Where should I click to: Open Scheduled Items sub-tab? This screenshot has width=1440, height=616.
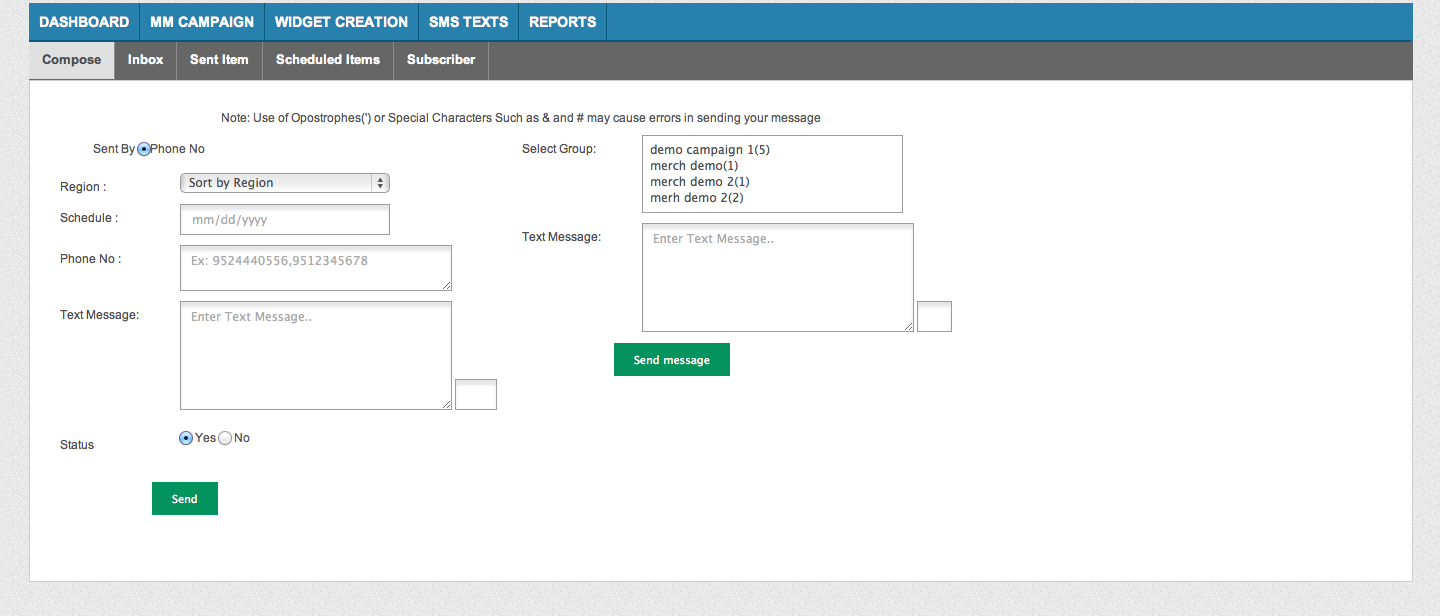point(328,60)
